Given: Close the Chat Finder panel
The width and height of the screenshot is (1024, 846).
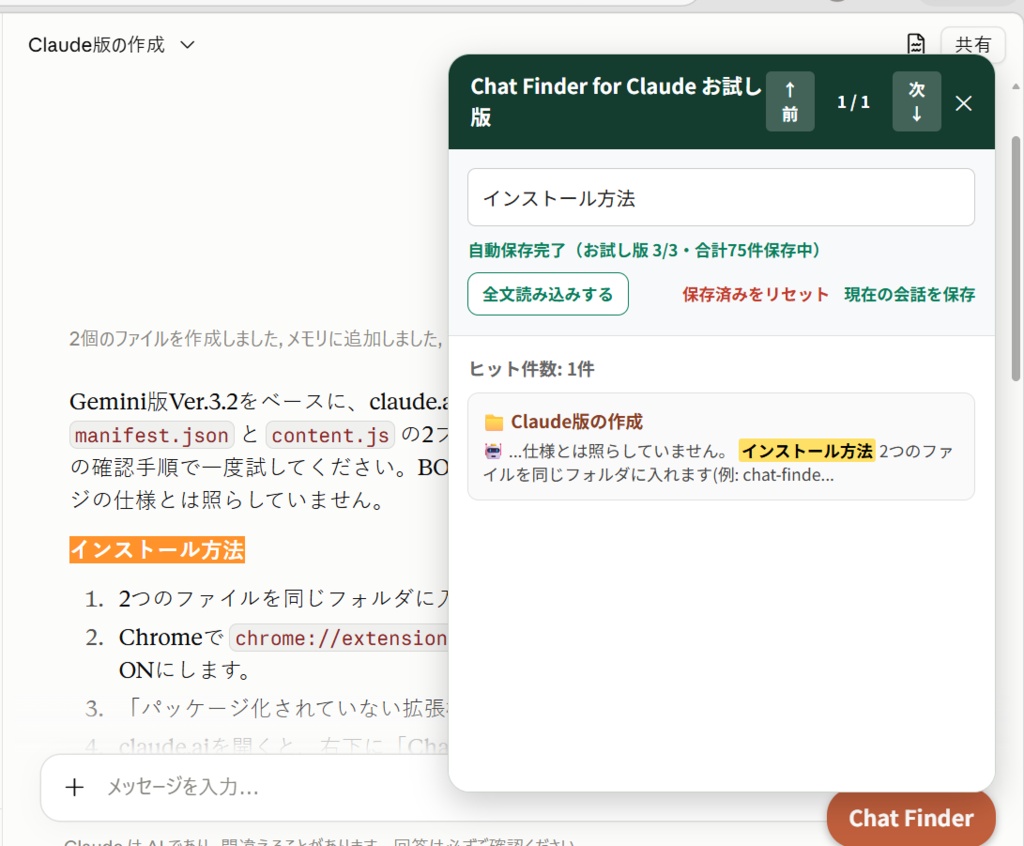Looking at the screenshot, I should [963, 103].
